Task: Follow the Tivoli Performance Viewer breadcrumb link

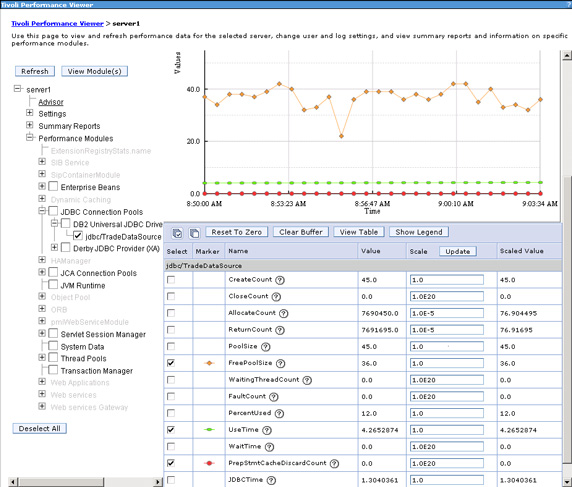Action: point(58,23)
